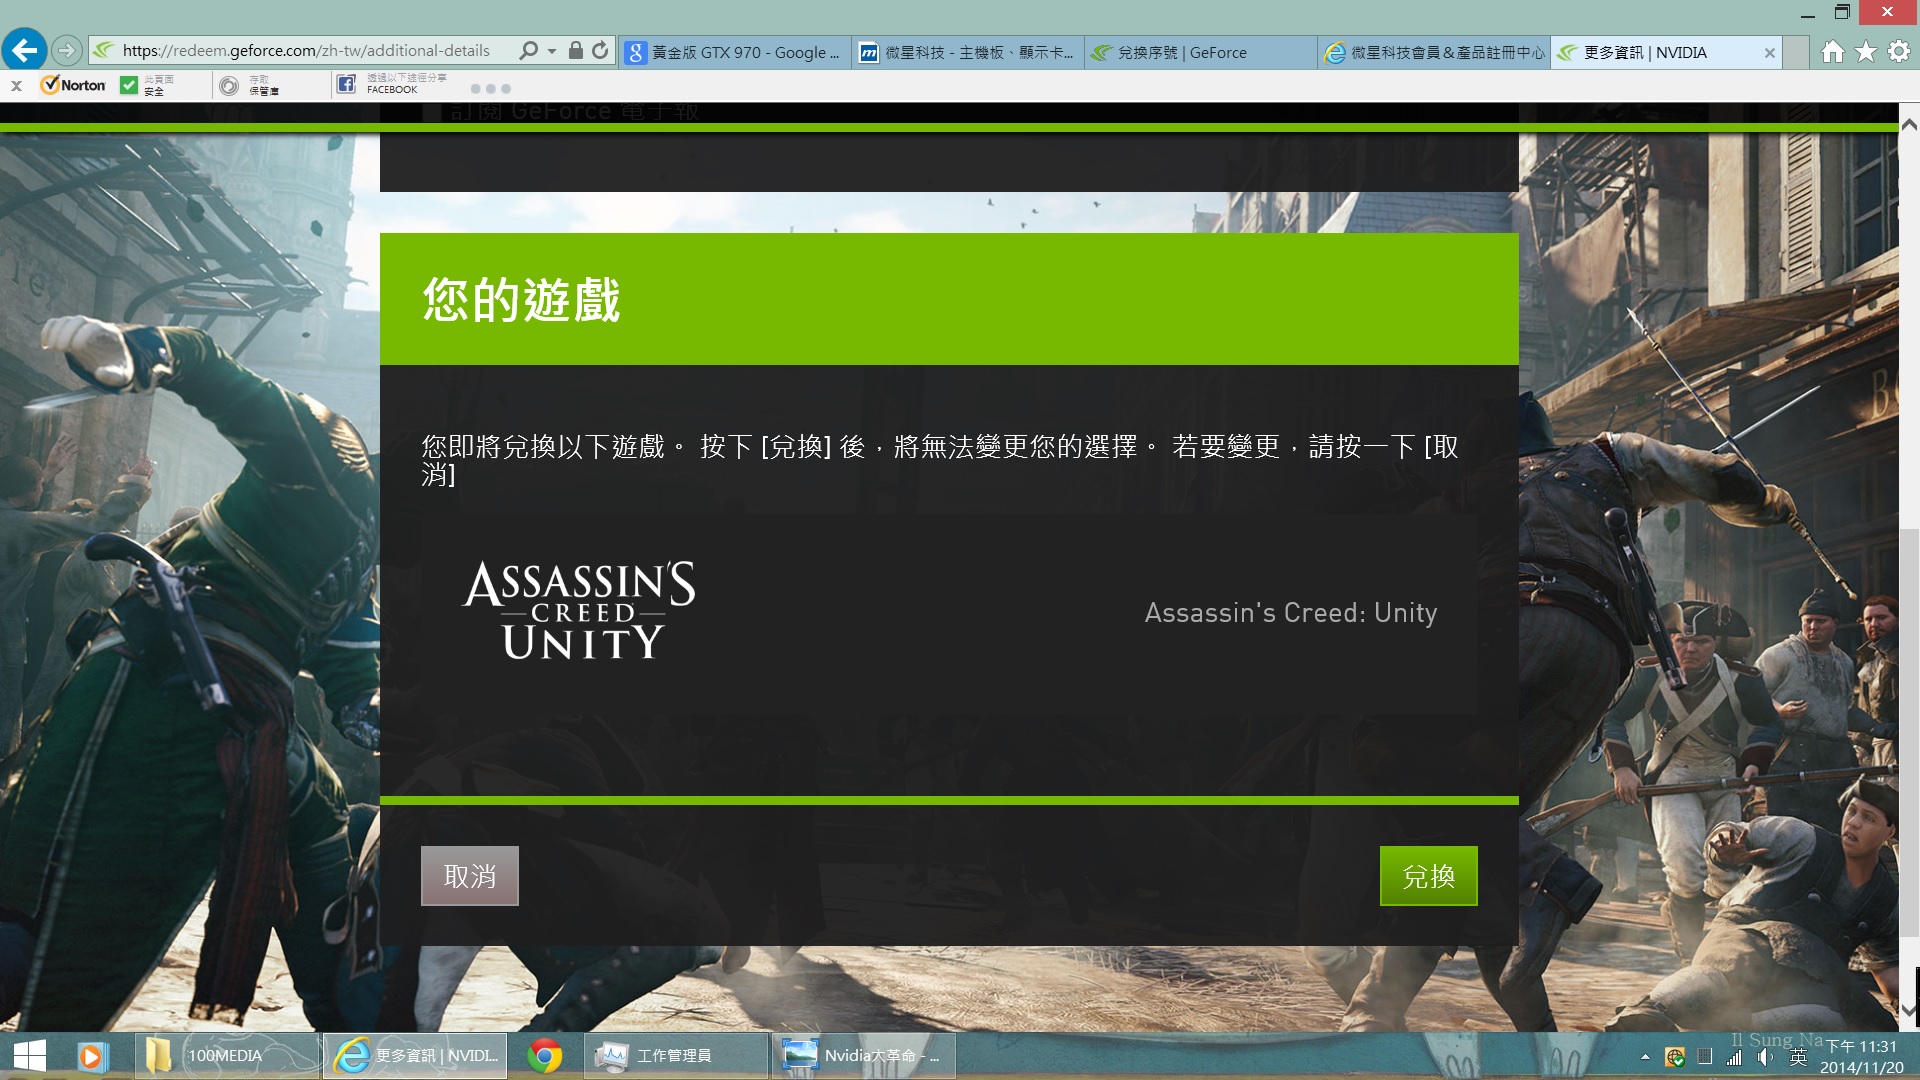Close the 更多資訊 NVIDIA tab
The image size is (1920, 1080).
[x=1769, y=53]
